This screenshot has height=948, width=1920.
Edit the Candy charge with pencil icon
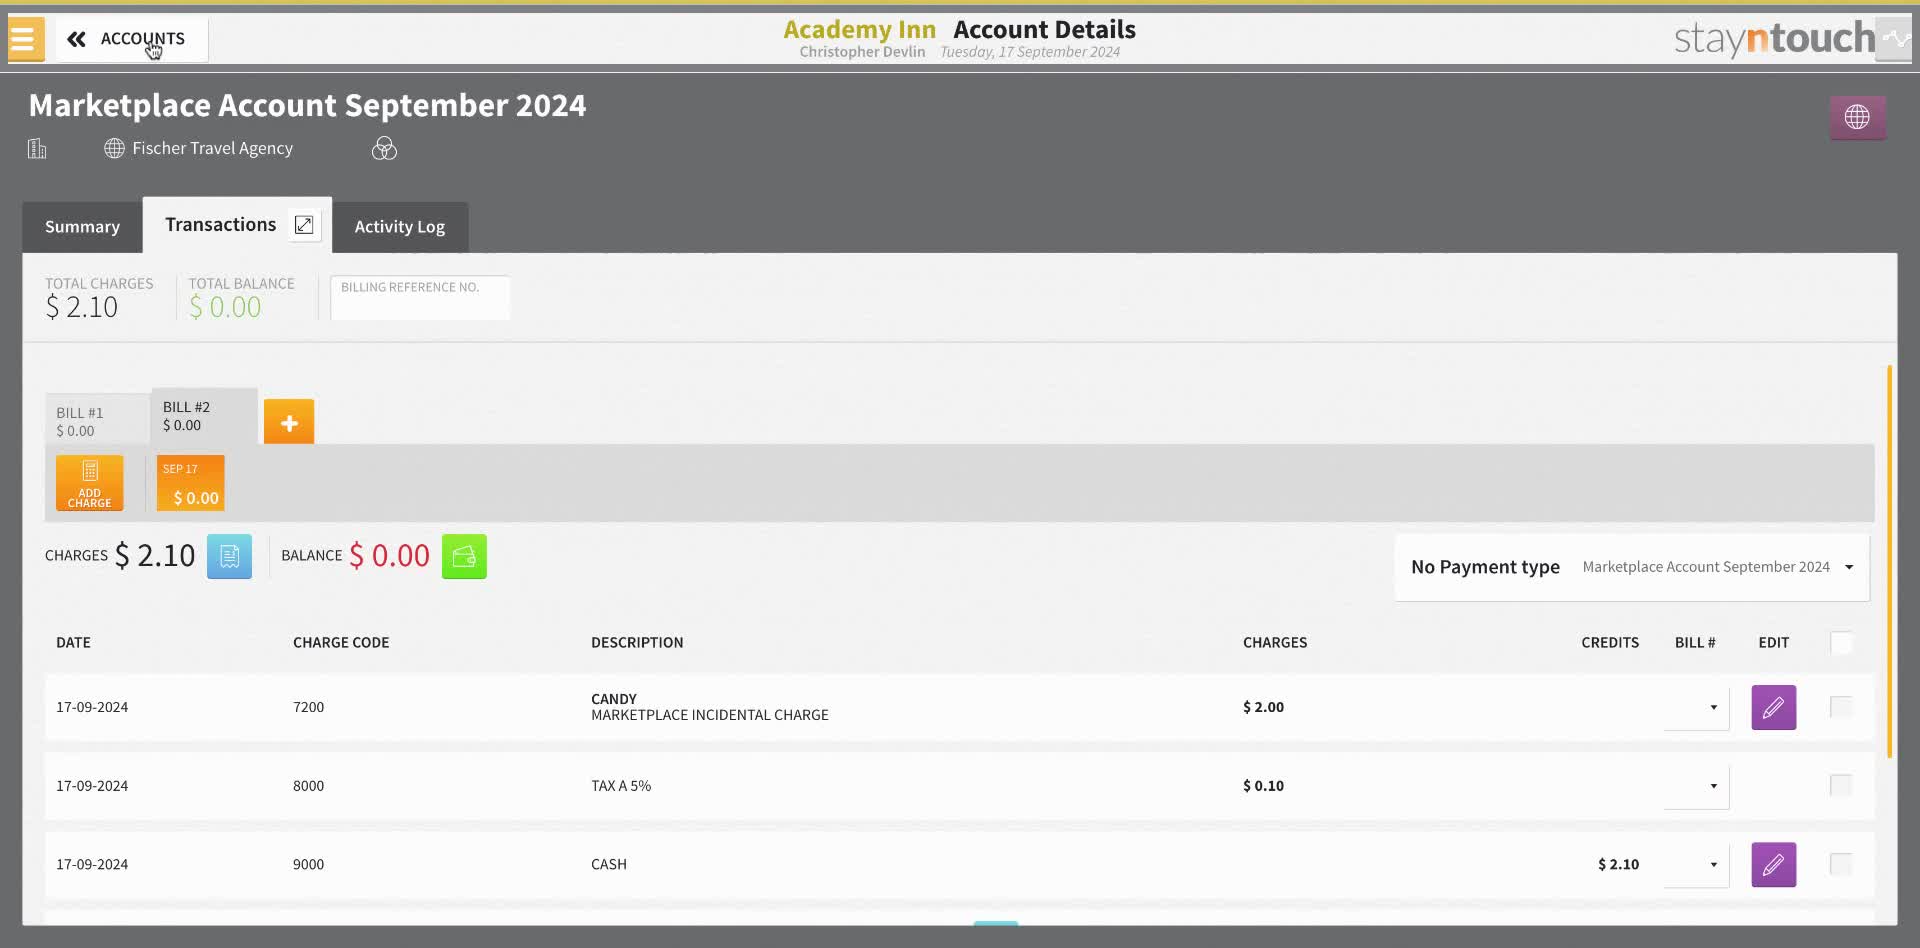[1774, 708]
